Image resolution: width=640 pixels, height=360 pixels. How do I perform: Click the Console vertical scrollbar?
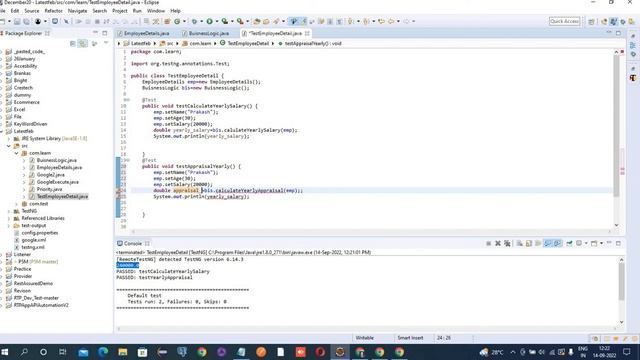coord(621,281)
